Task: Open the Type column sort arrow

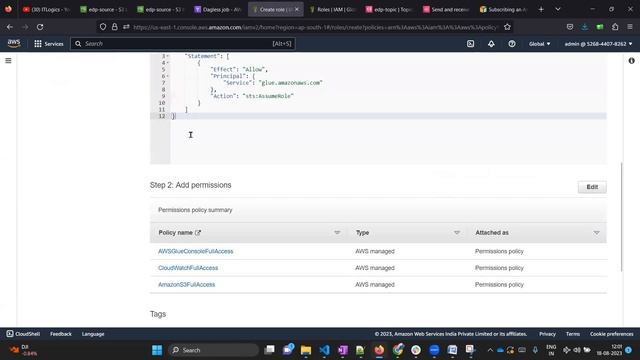Action: pos(456,233)
